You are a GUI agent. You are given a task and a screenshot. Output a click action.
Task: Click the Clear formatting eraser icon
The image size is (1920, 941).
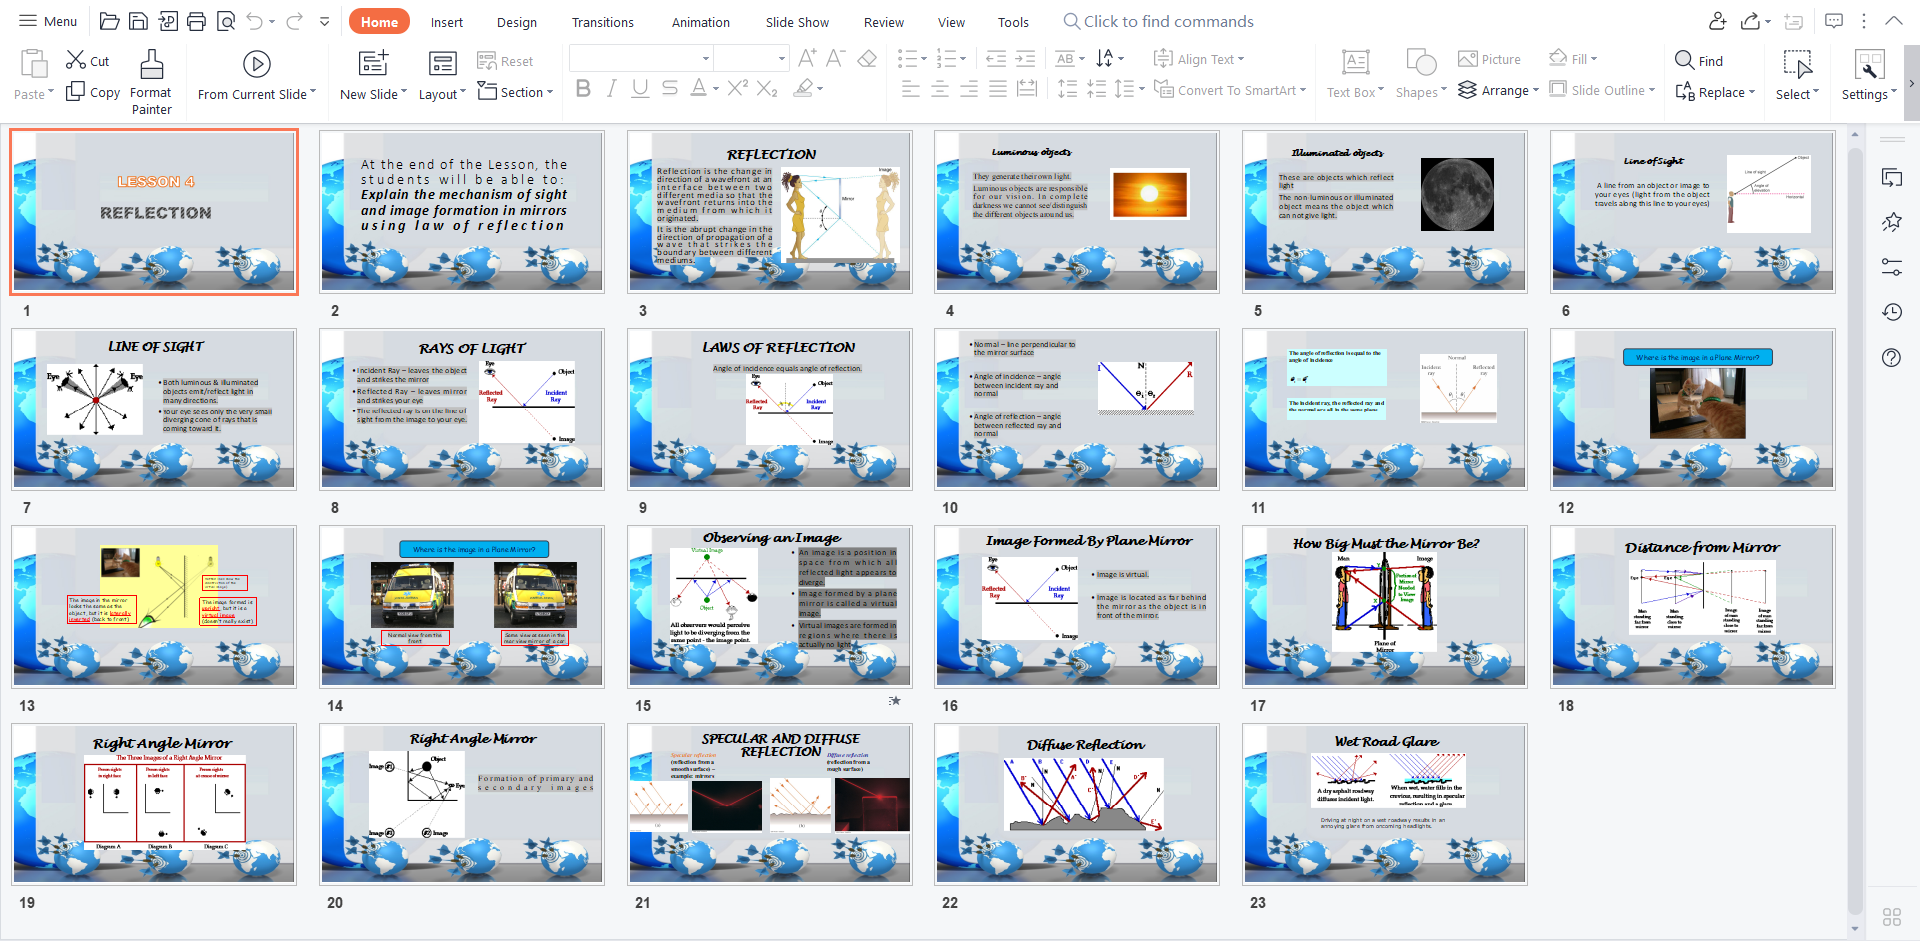867,58
